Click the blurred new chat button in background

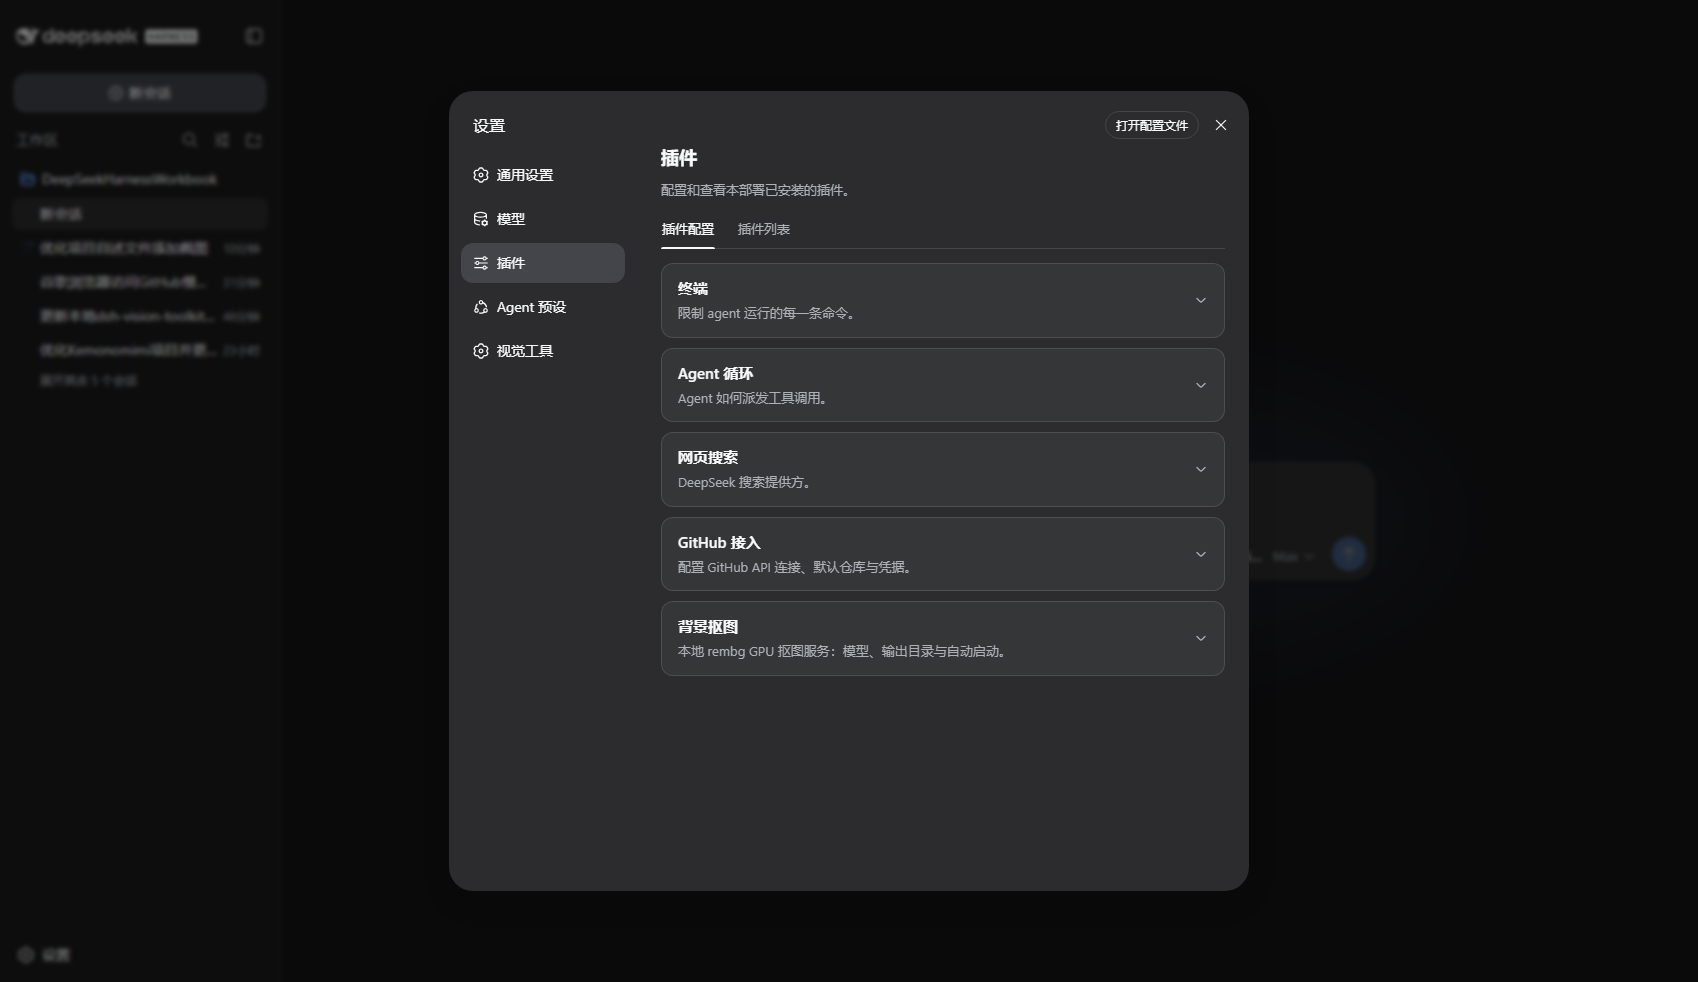coord(140,93)
